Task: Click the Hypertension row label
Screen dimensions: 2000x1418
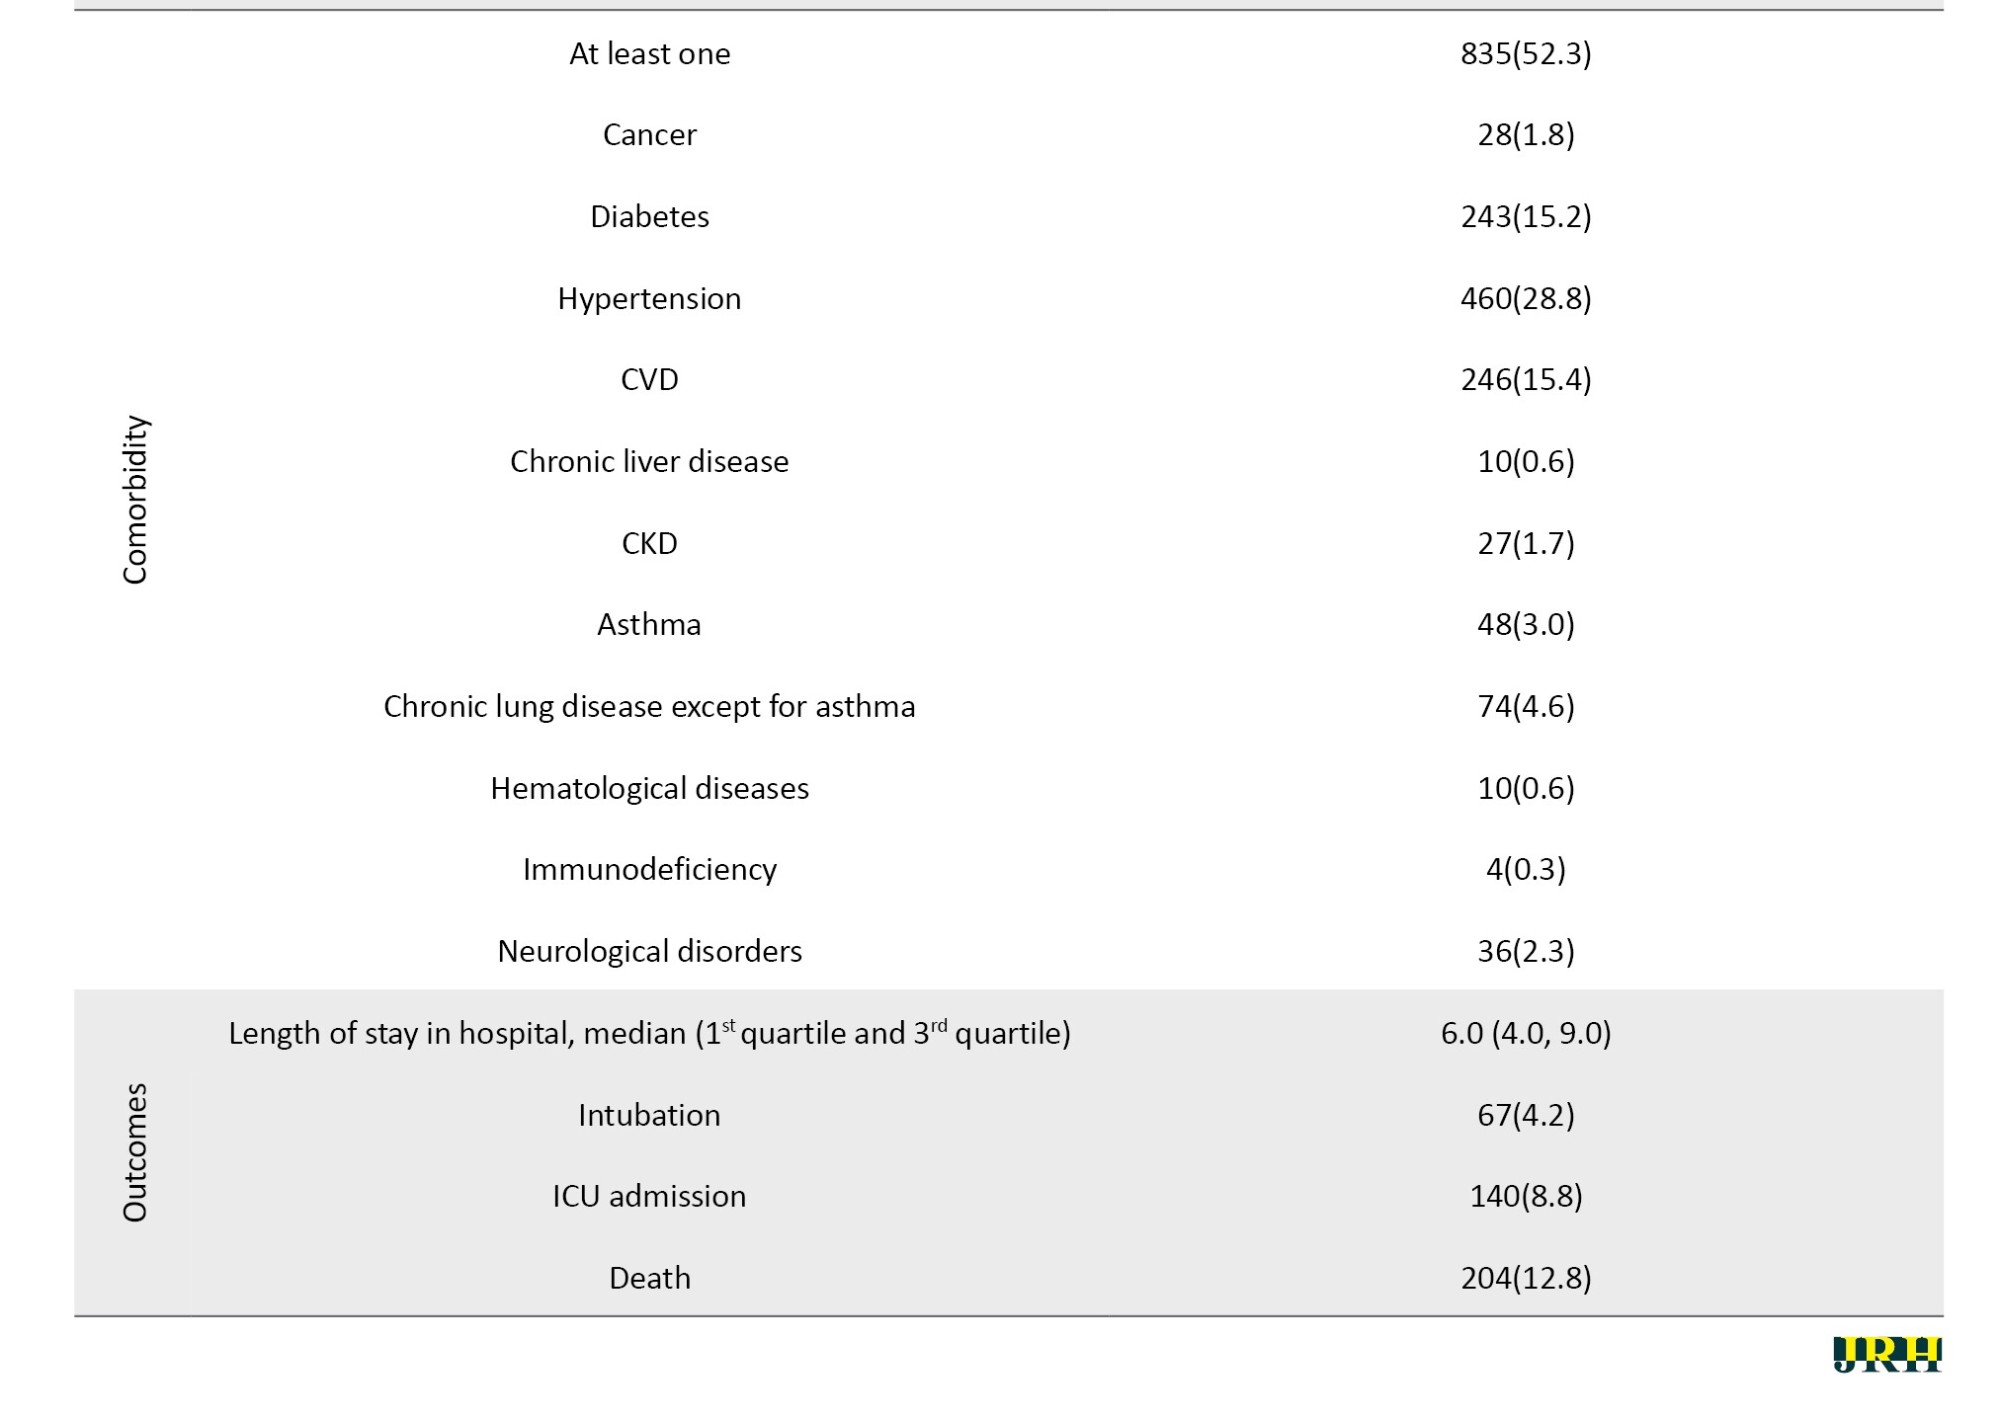Action: 649,298
